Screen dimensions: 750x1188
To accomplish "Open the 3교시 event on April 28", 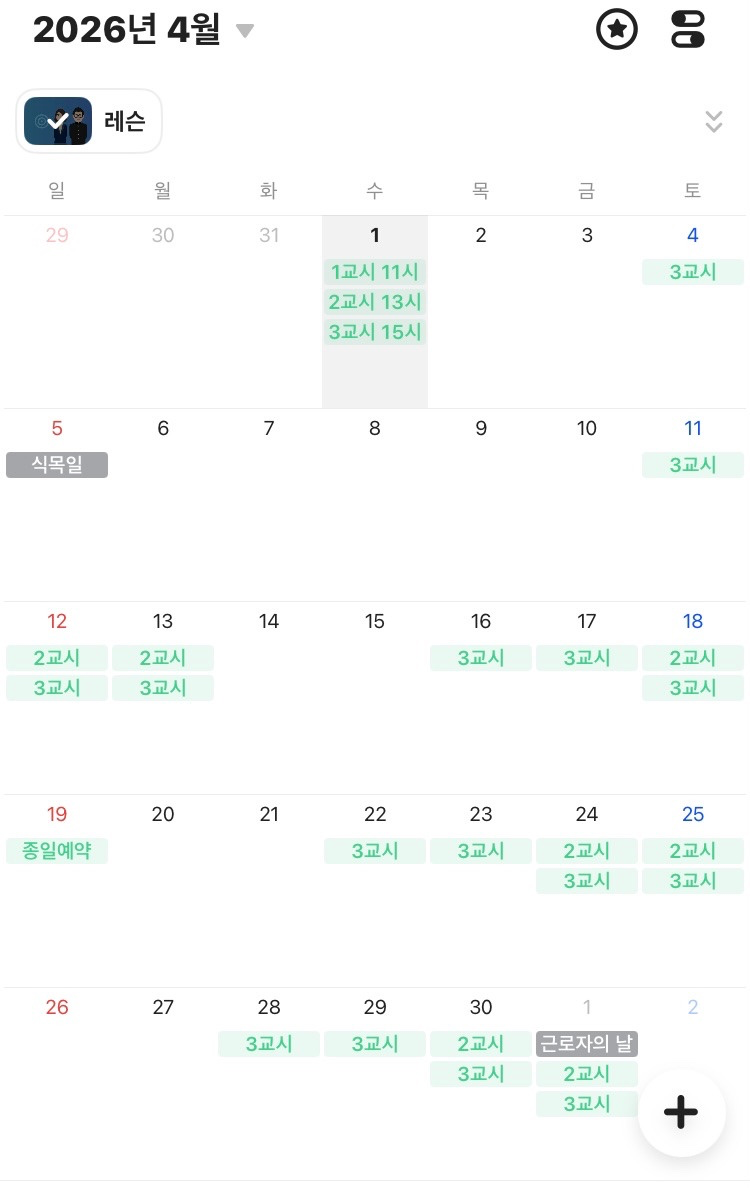I will (269, 1044).
